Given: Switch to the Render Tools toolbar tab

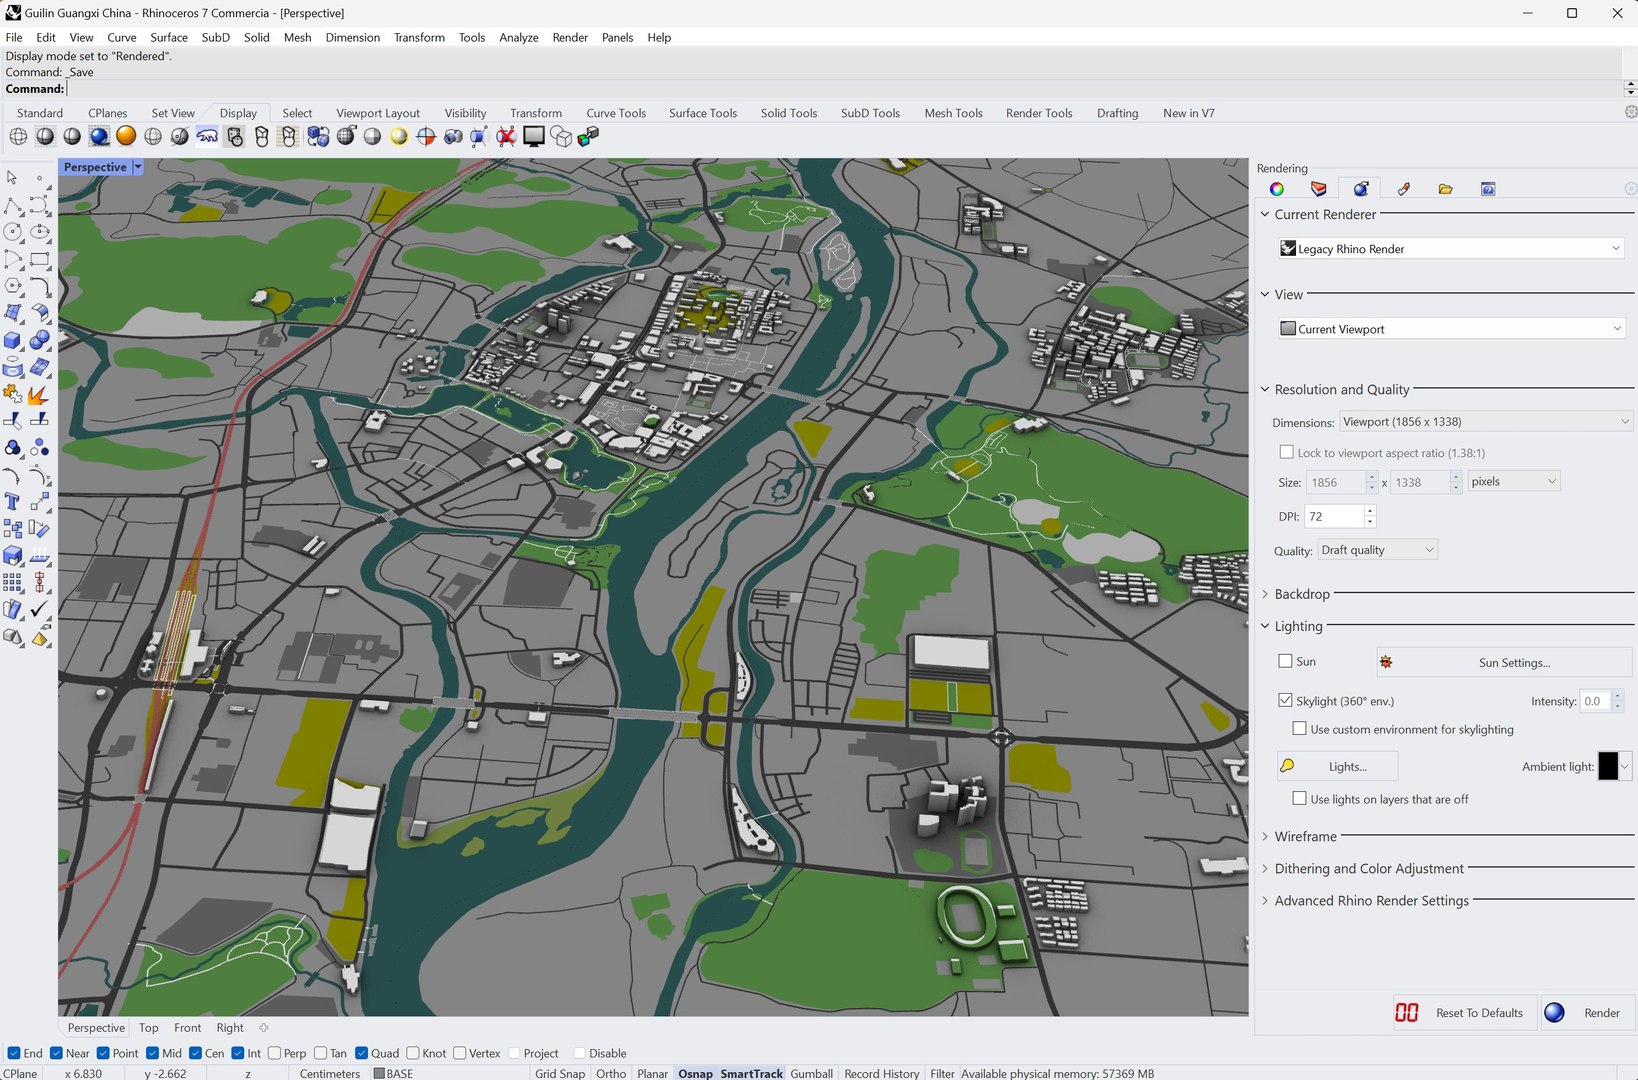Looking at the screenshot, I should coord(1039,113).
